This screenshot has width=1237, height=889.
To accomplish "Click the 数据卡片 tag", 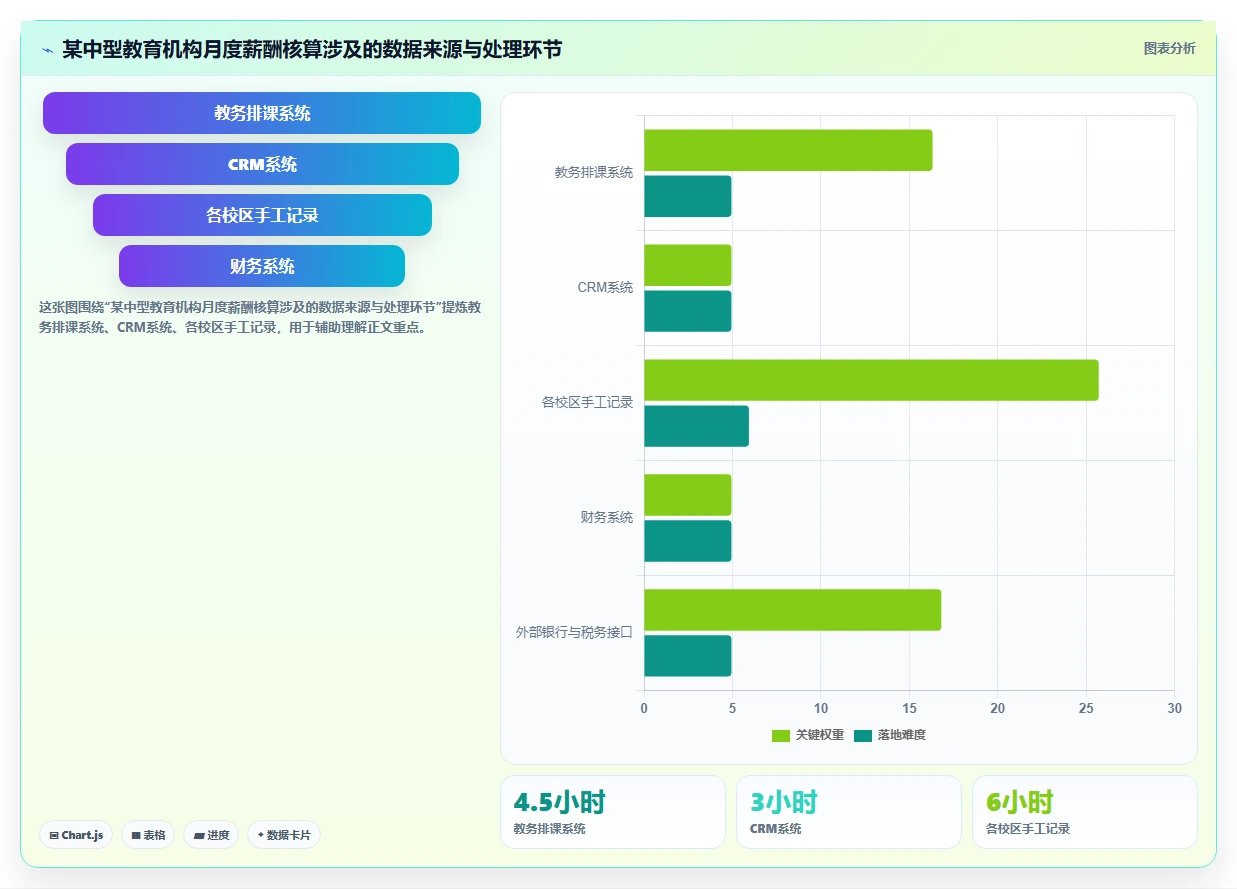I will pyautogui.click(x=284, y=835).
